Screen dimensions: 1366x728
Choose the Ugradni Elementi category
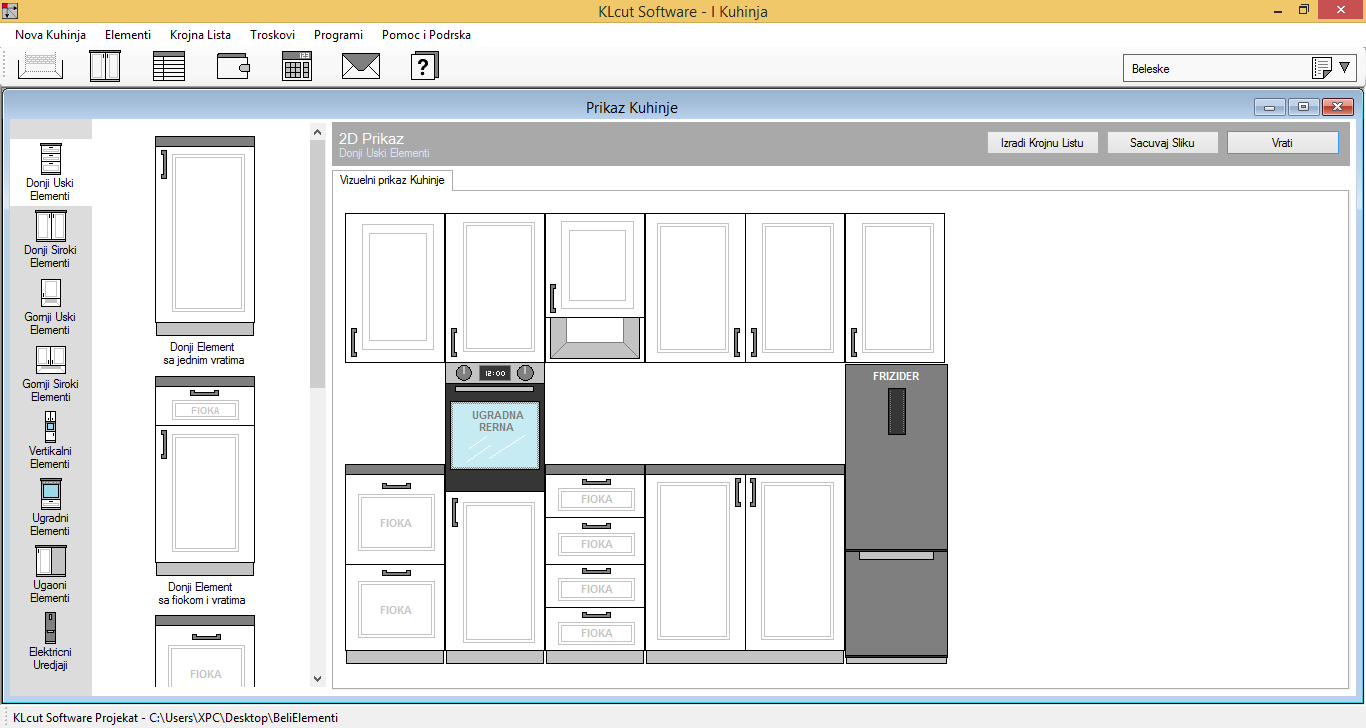tap(50, 507)
